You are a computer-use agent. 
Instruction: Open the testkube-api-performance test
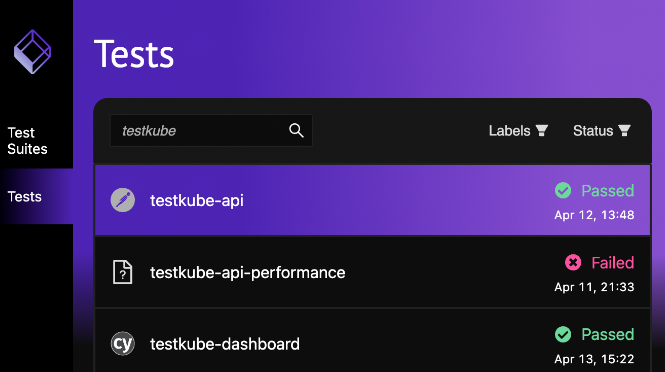point(247,272)
